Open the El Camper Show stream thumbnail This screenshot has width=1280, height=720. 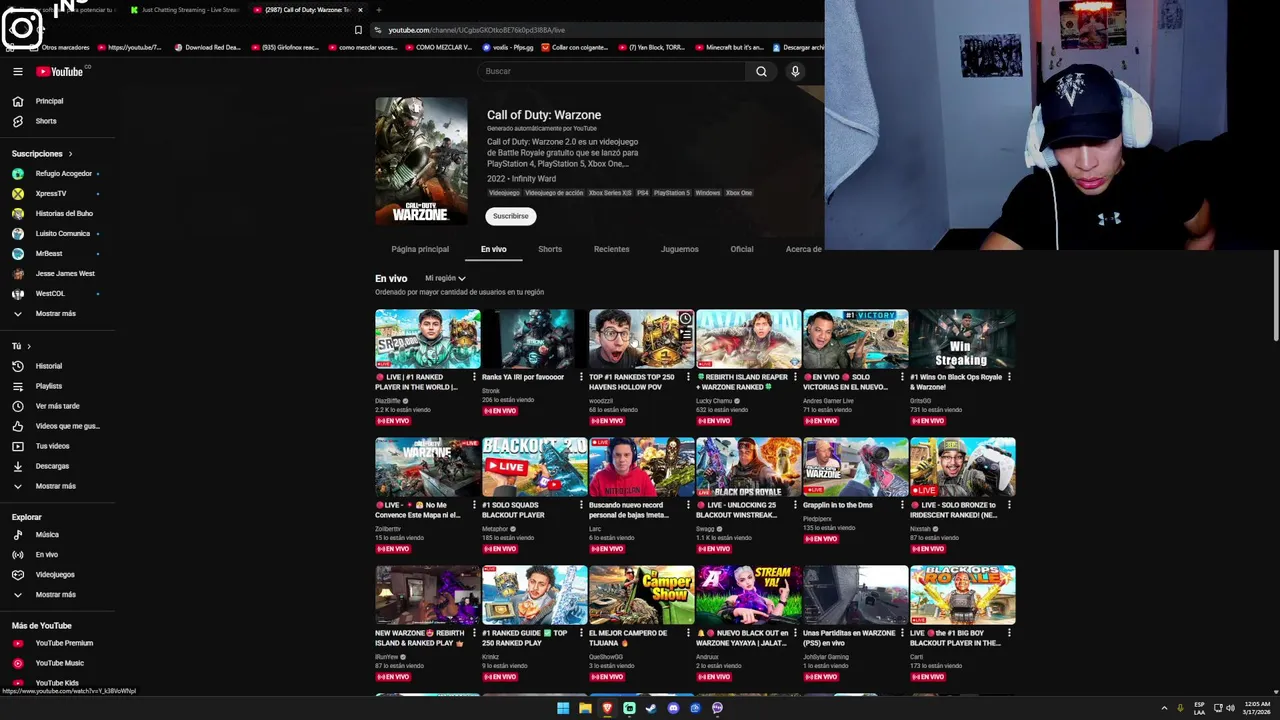[642, 595]
